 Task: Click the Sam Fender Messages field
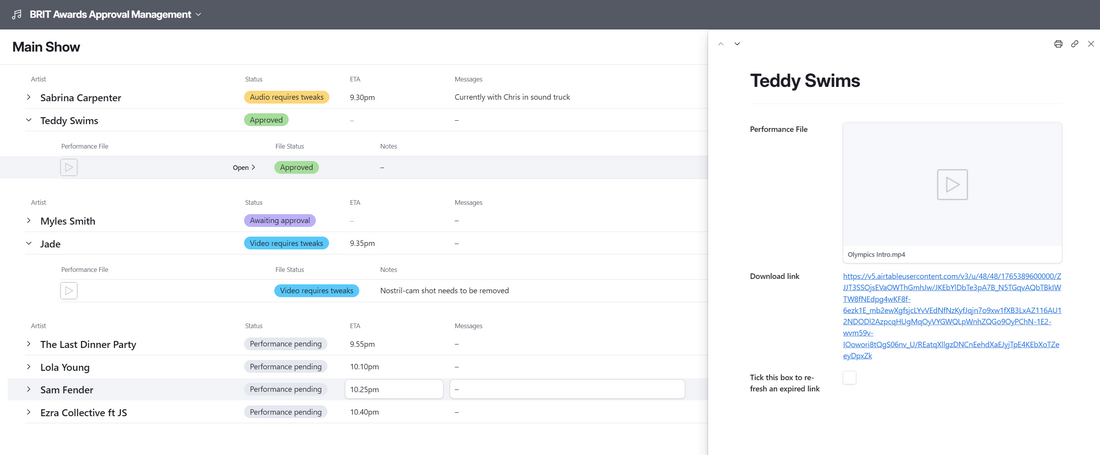(x=566, y=390)
